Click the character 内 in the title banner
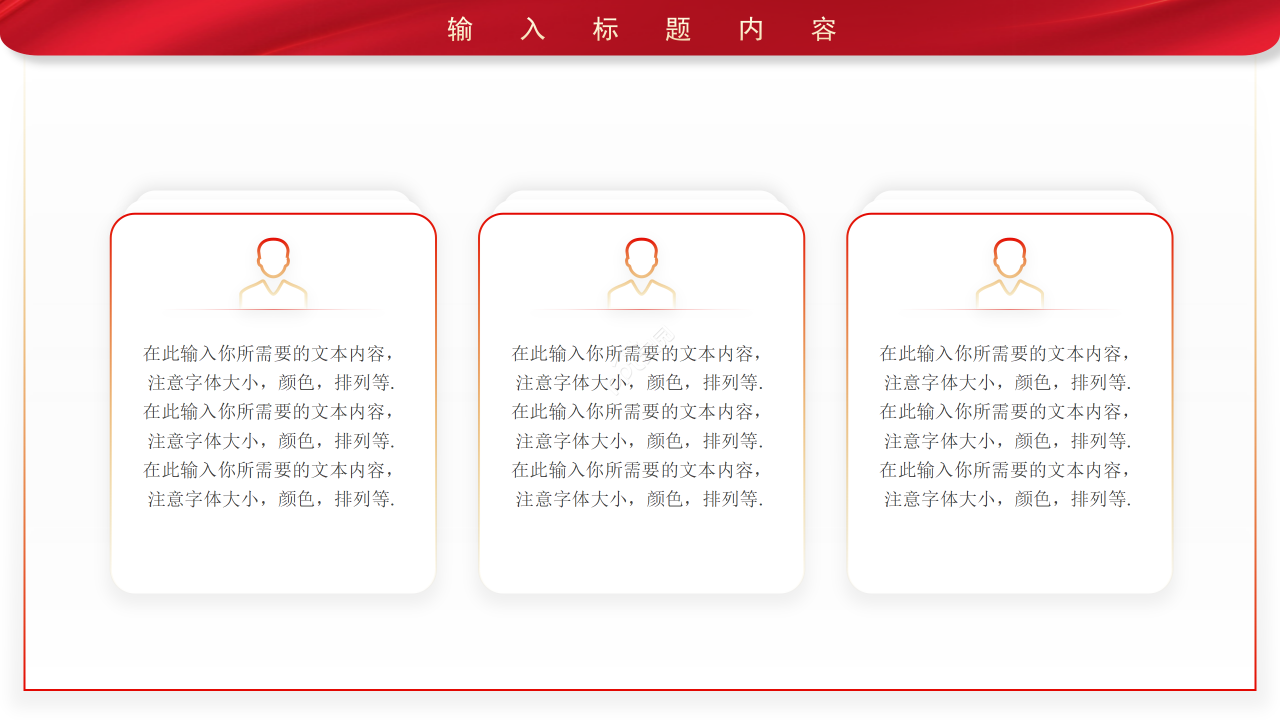The image size is (1280, 720). pyautogui.click(x=751, y=30)
